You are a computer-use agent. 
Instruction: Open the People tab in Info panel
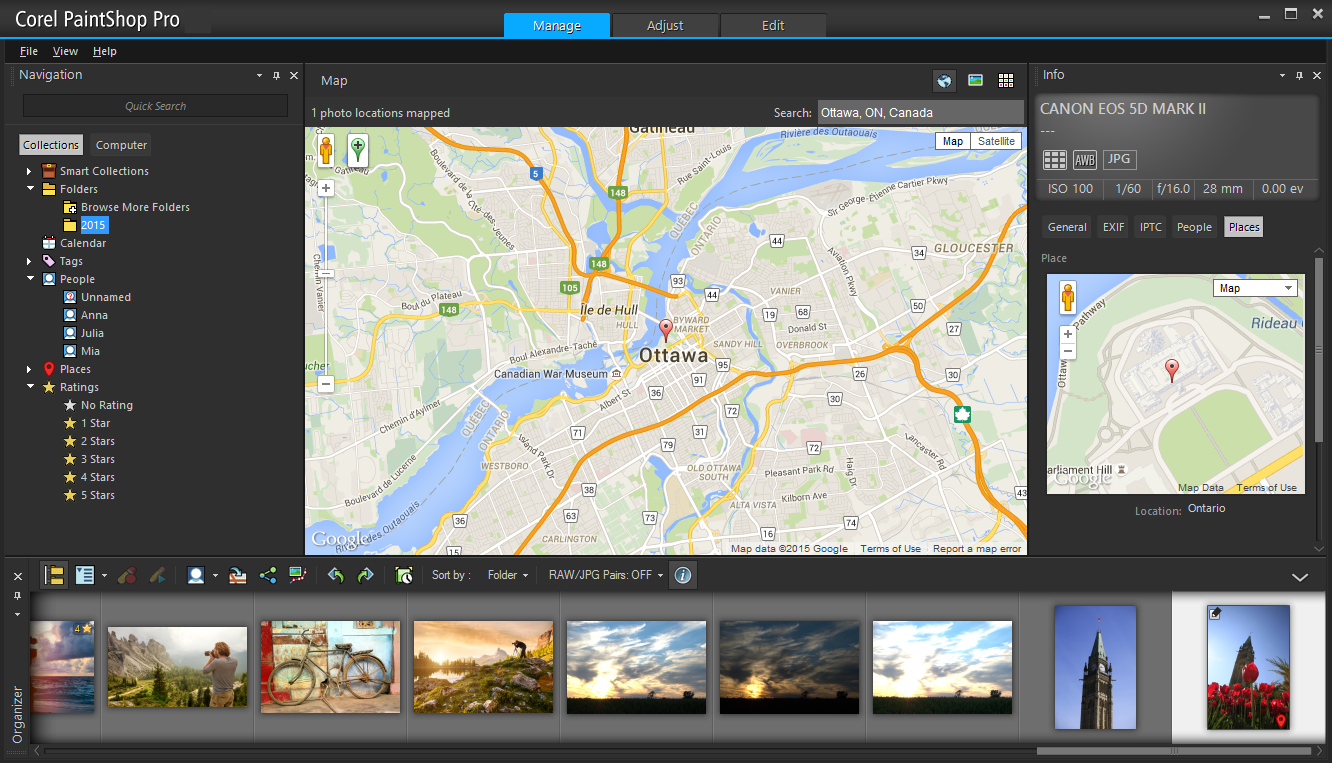(x=1194, y=227)
